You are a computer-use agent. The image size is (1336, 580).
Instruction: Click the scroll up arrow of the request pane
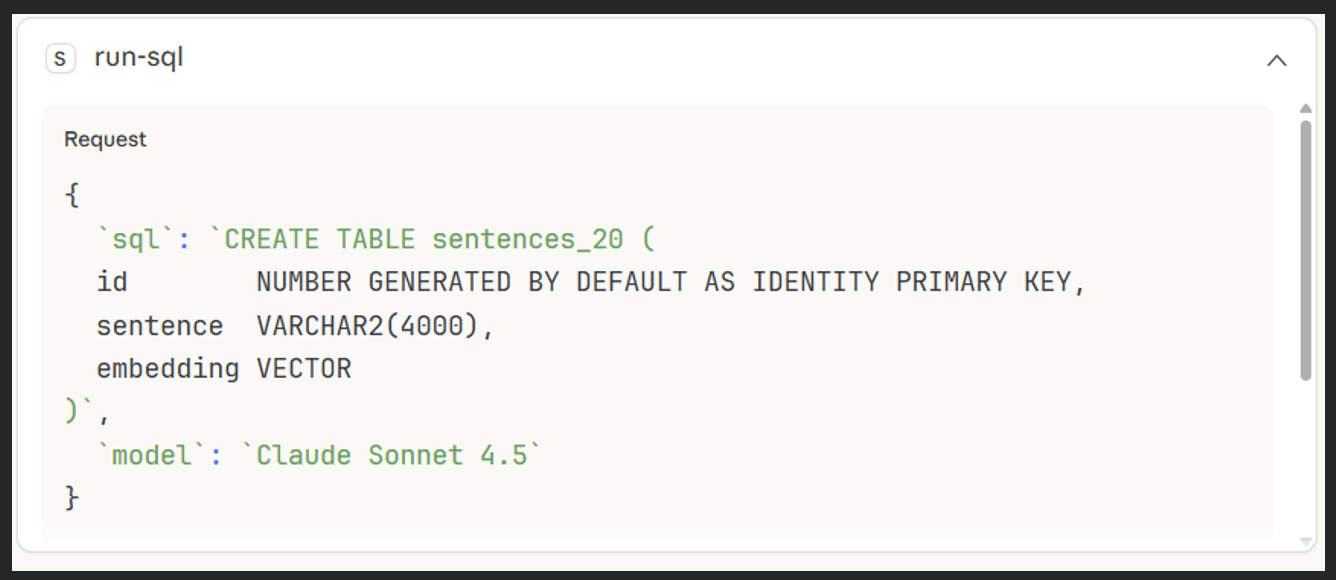[x=1305, y=108]
